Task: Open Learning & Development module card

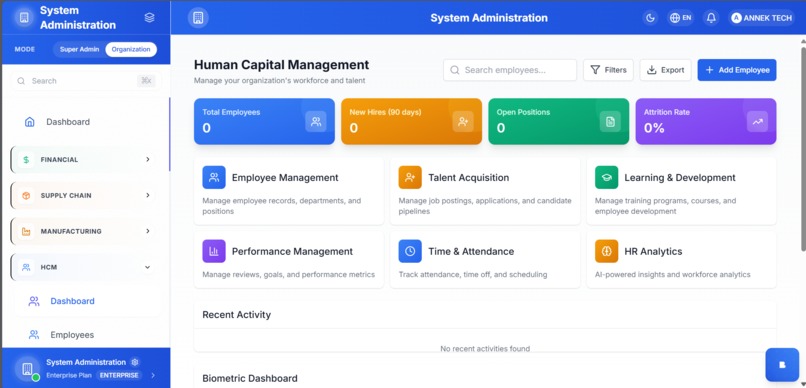Action: coord(682,191)
